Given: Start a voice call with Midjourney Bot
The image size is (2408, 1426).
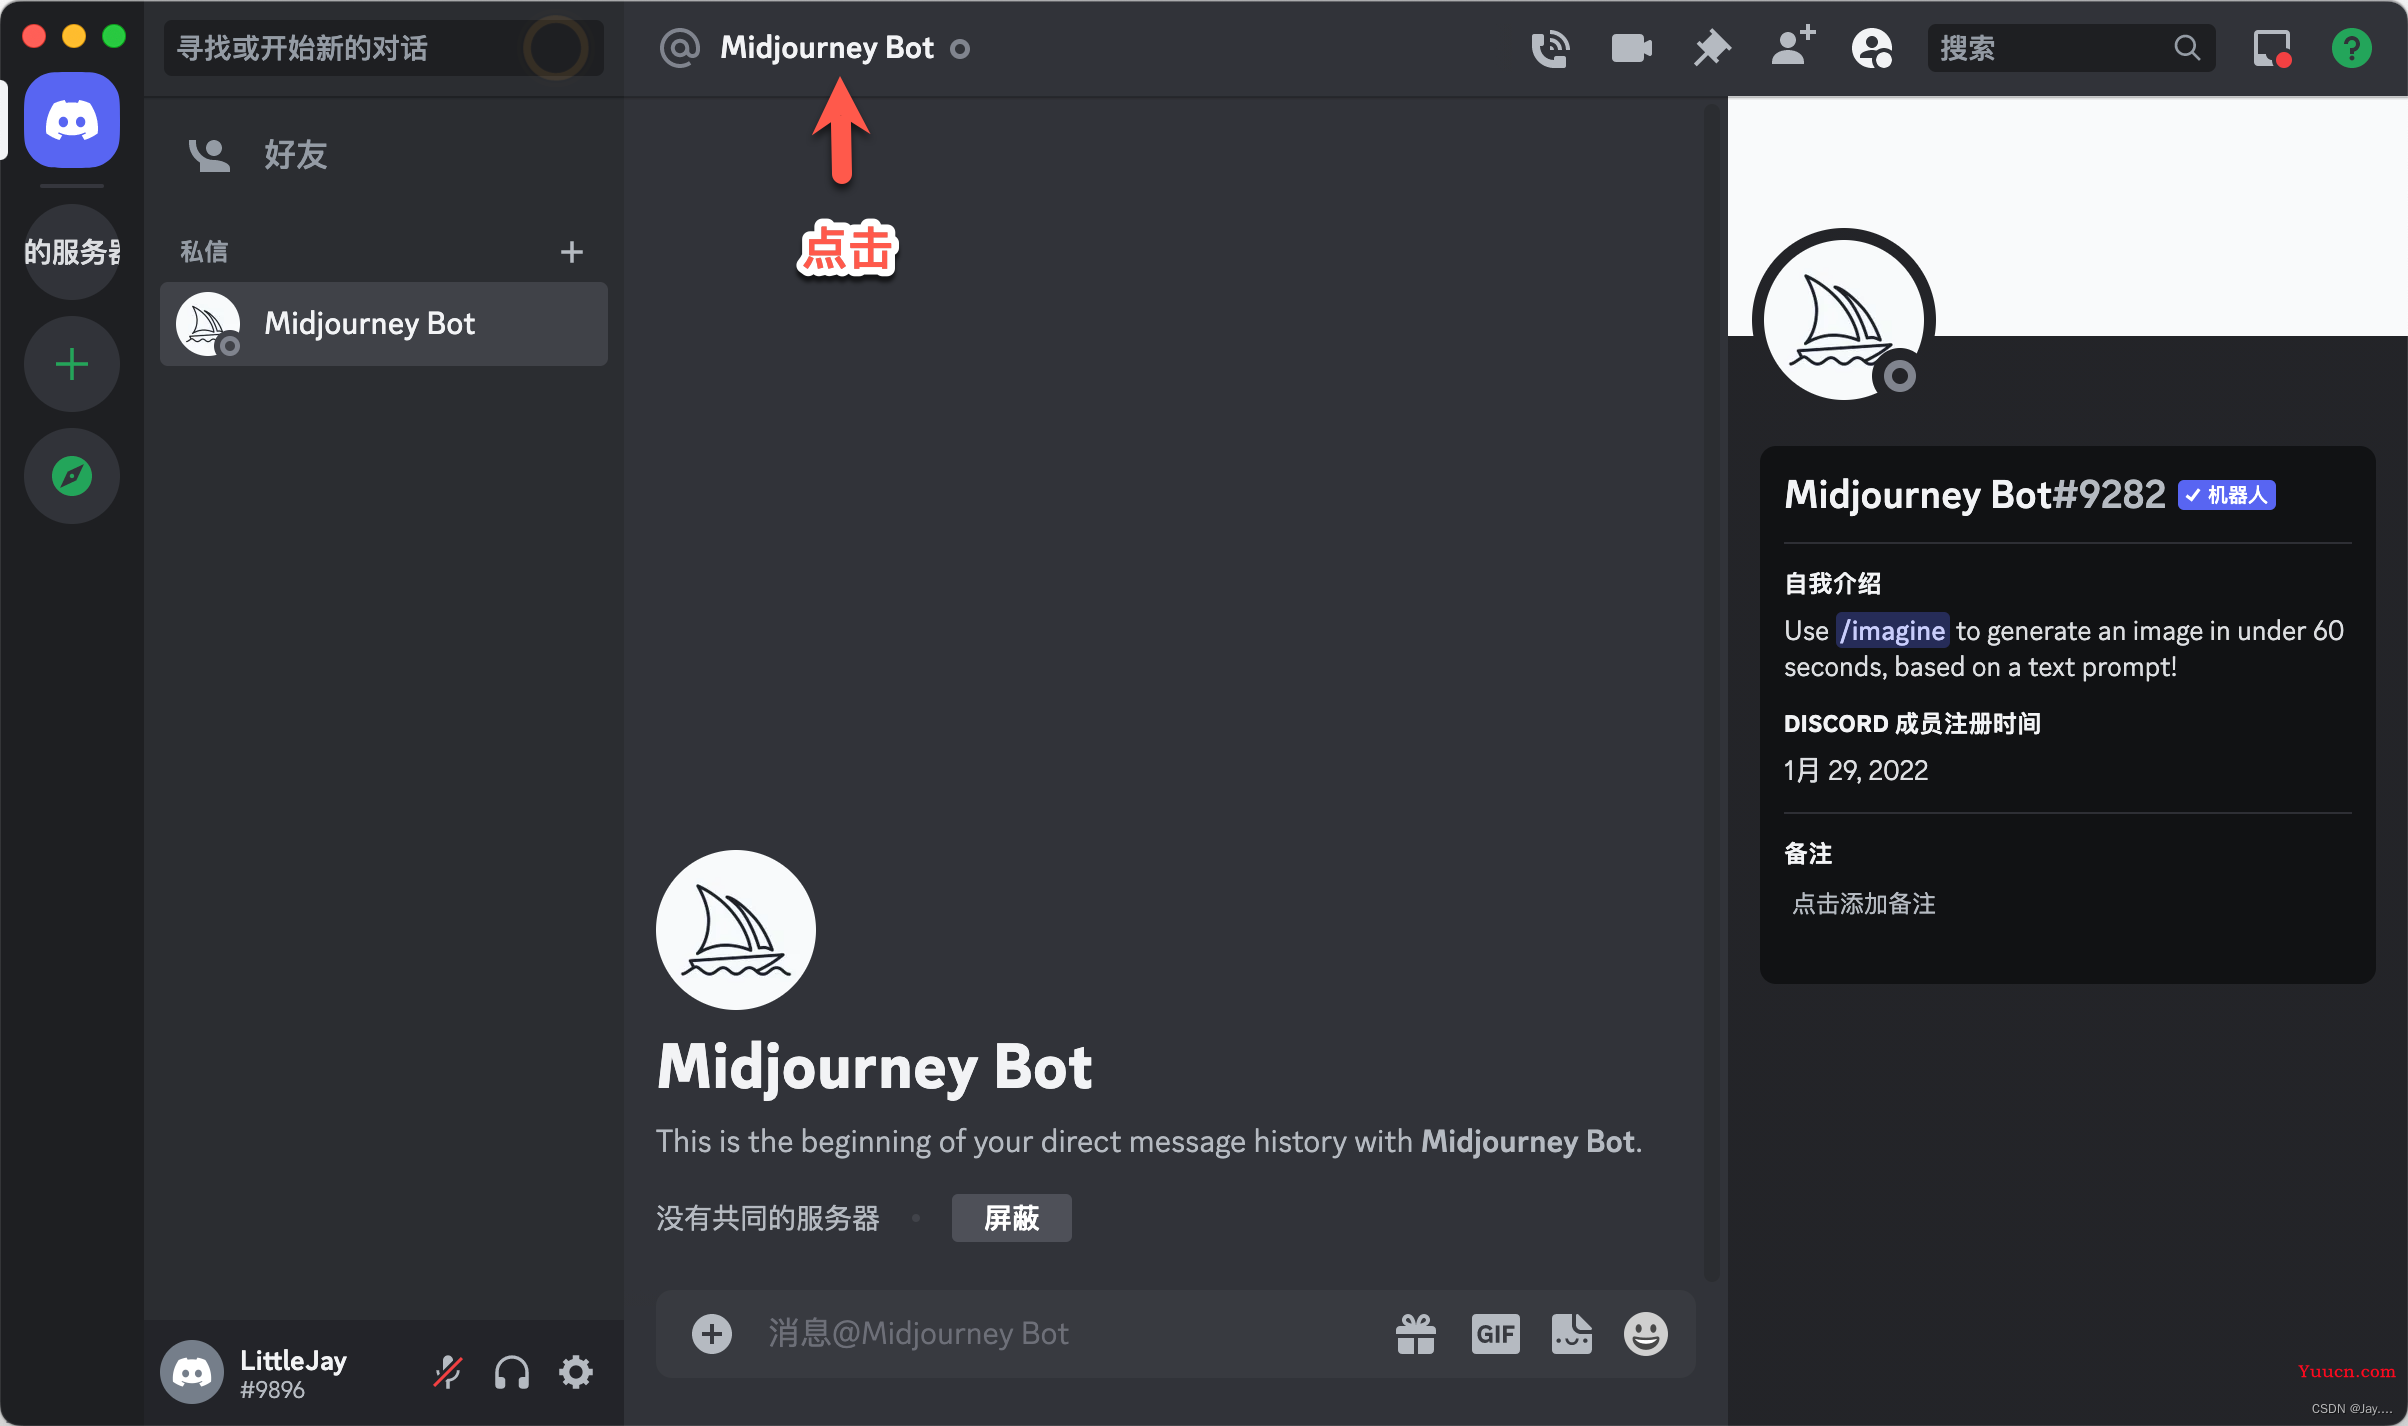Looking at the screenshot, I should (1550, 48).
